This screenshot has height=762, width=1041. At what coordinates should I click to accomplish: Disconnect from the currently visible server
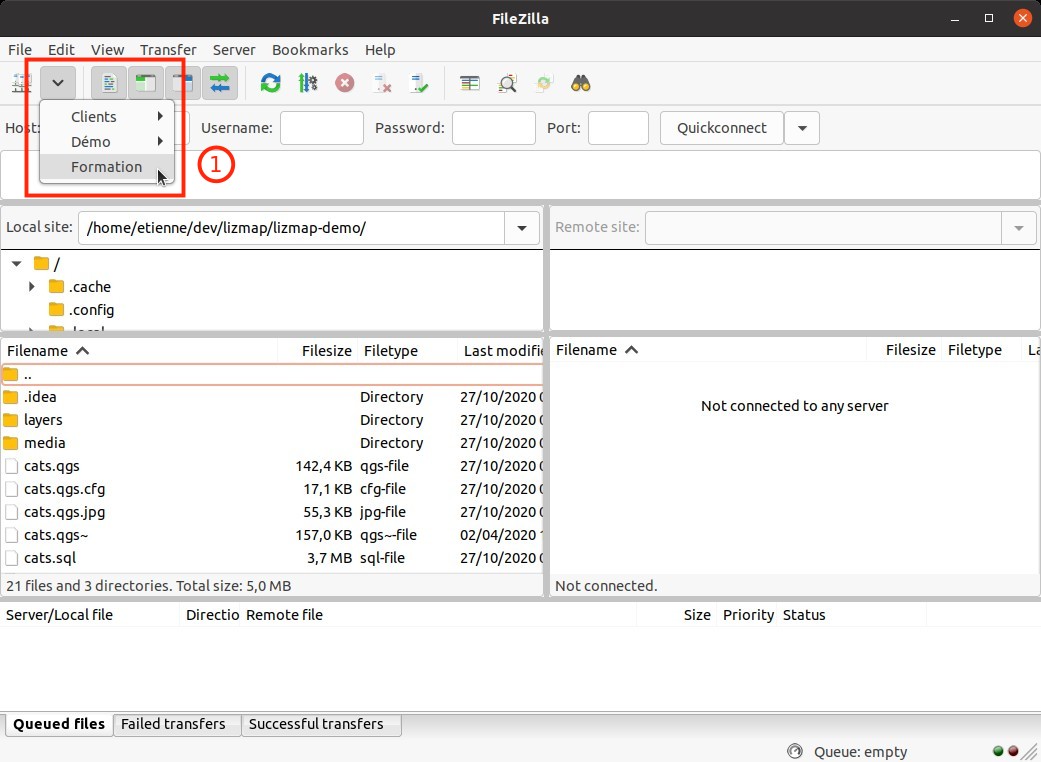382,83
